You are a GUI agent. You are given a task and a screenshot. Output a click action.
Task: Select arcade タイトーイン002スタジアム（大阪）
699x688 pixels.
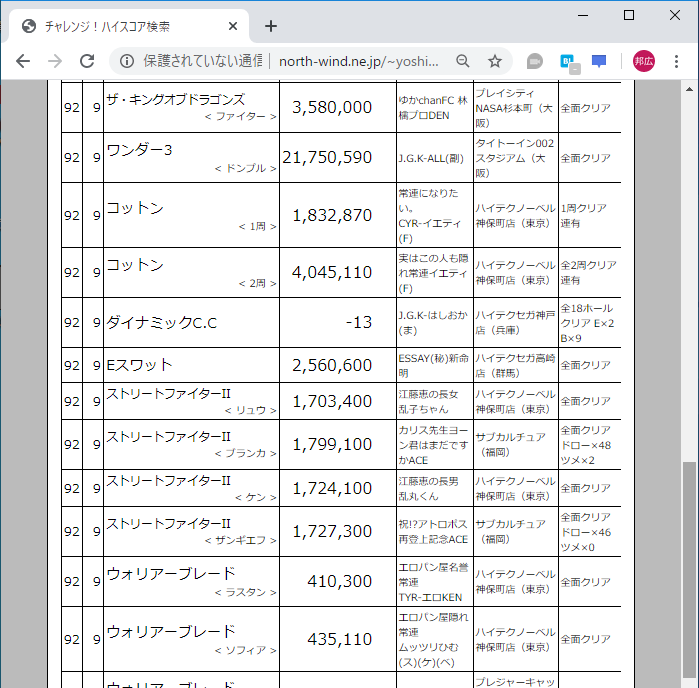click(514, 158)
